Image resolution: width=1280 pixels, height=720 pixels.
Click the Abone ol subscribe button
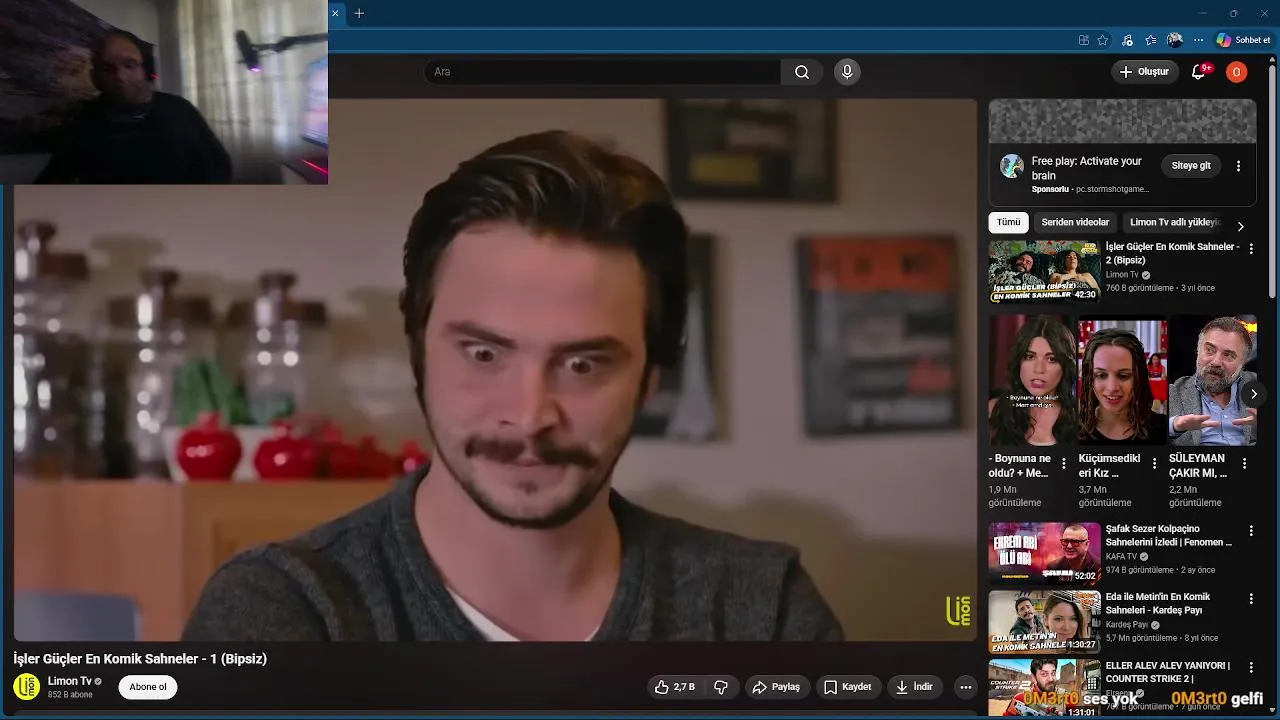(x=148, y=687)
